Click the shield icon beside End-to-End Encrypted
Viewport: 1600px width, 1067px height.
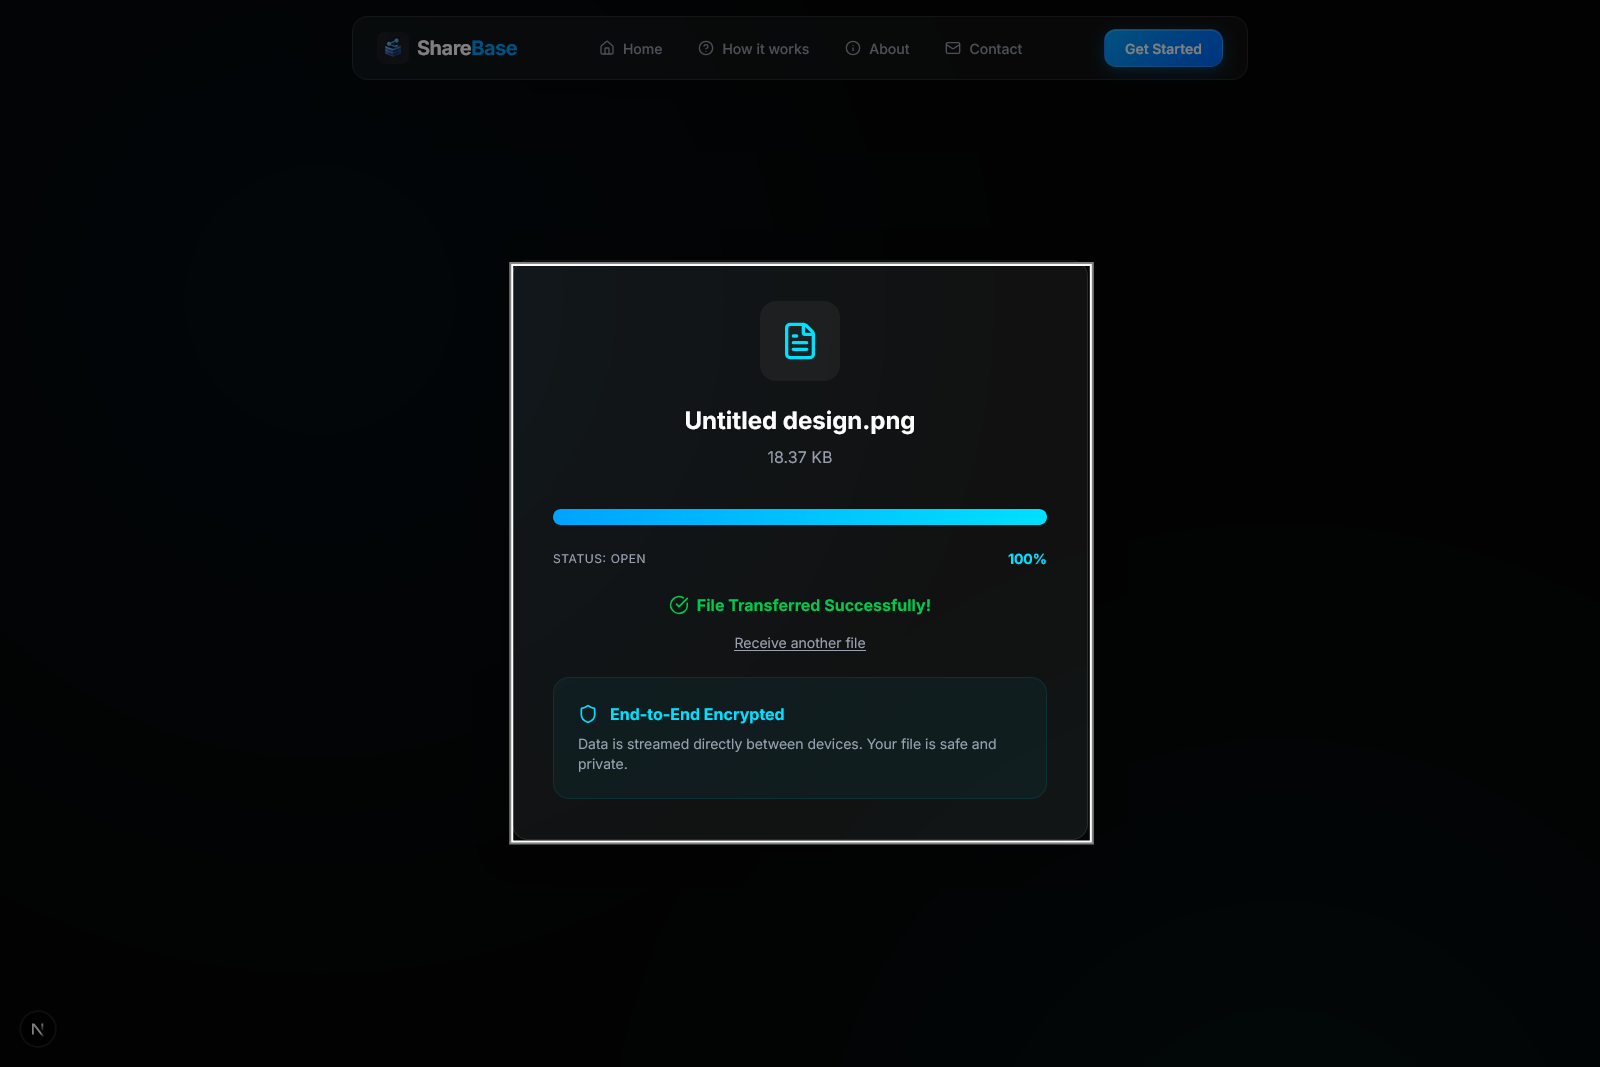[x=588, y=714]
